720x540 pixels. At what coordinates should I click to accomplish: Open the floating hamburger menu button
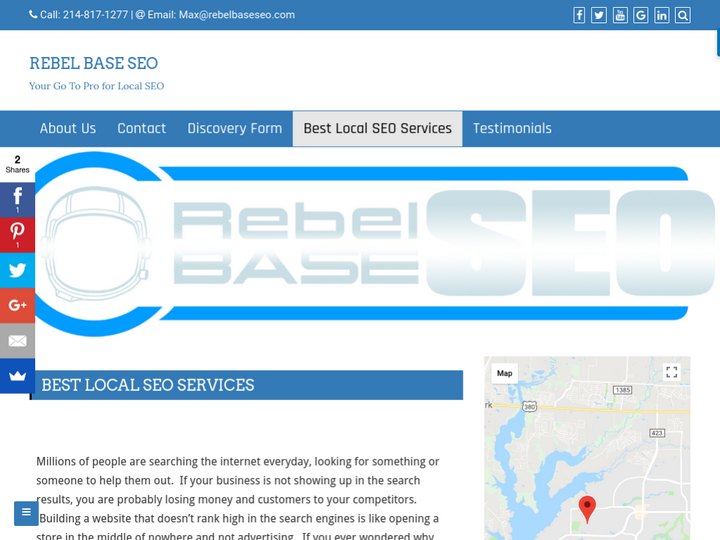26,513
